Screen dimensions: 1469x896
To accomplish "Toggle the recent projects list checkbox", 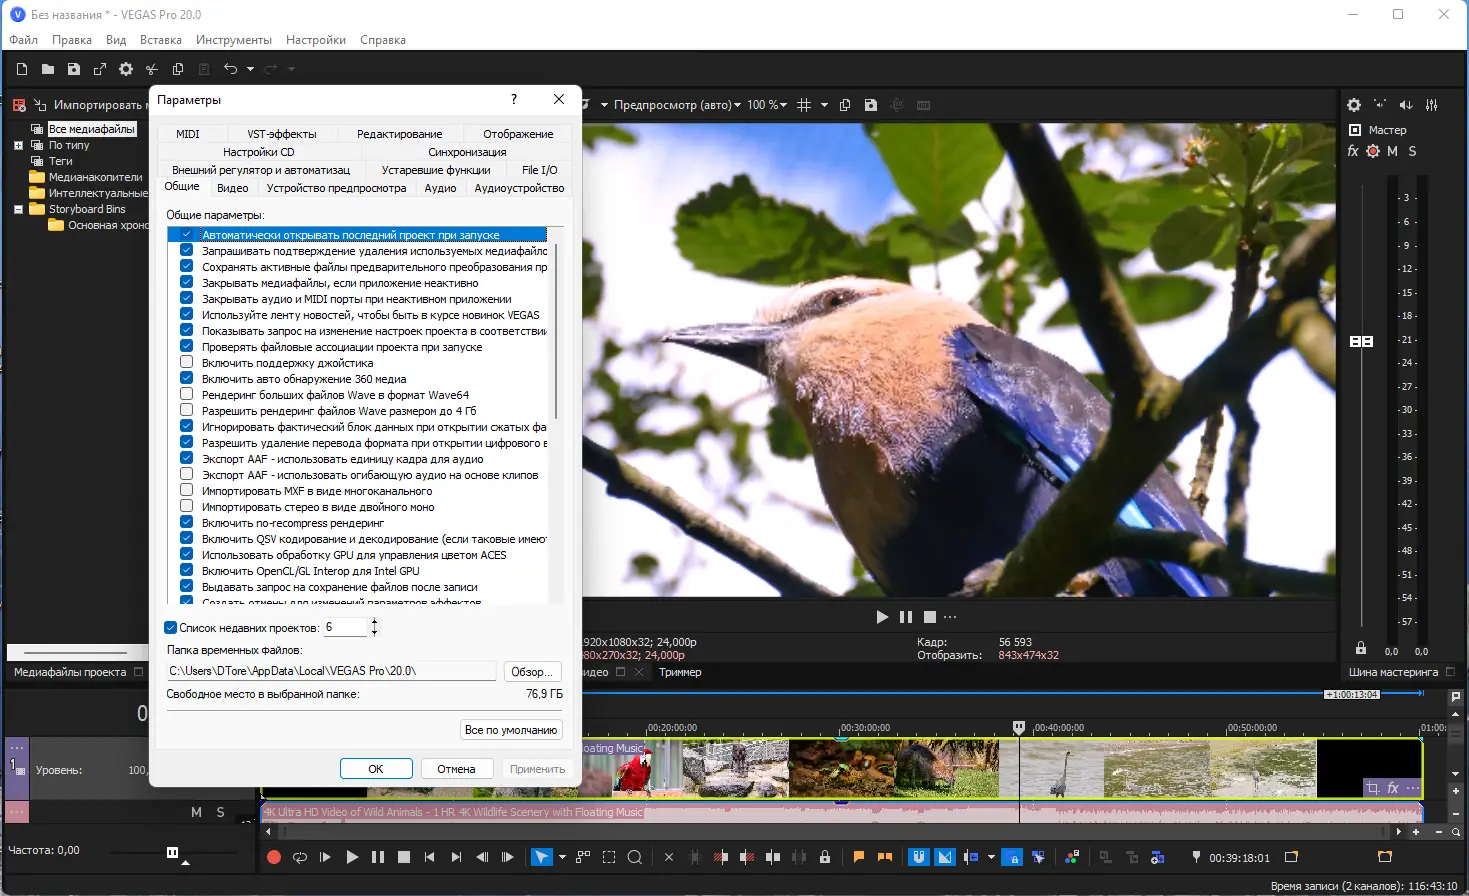I will pyautogui.click(x=171, y=628).
